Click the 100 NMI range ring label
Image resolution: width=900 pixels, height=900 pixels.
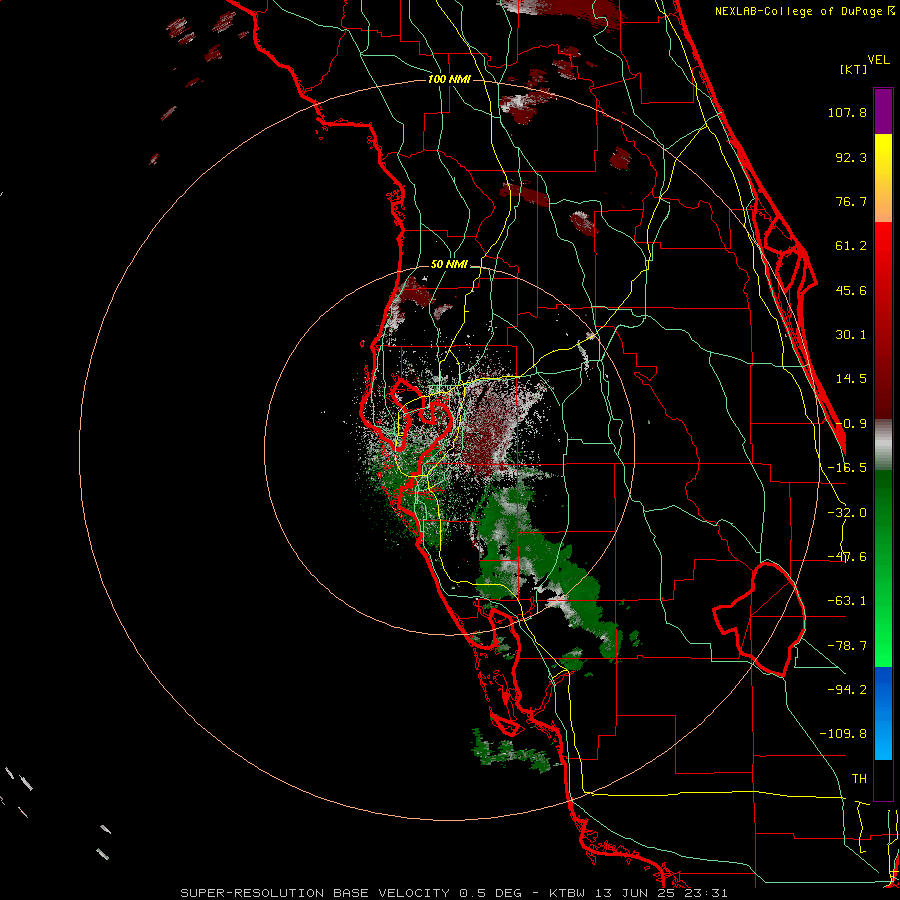point(449,79)
